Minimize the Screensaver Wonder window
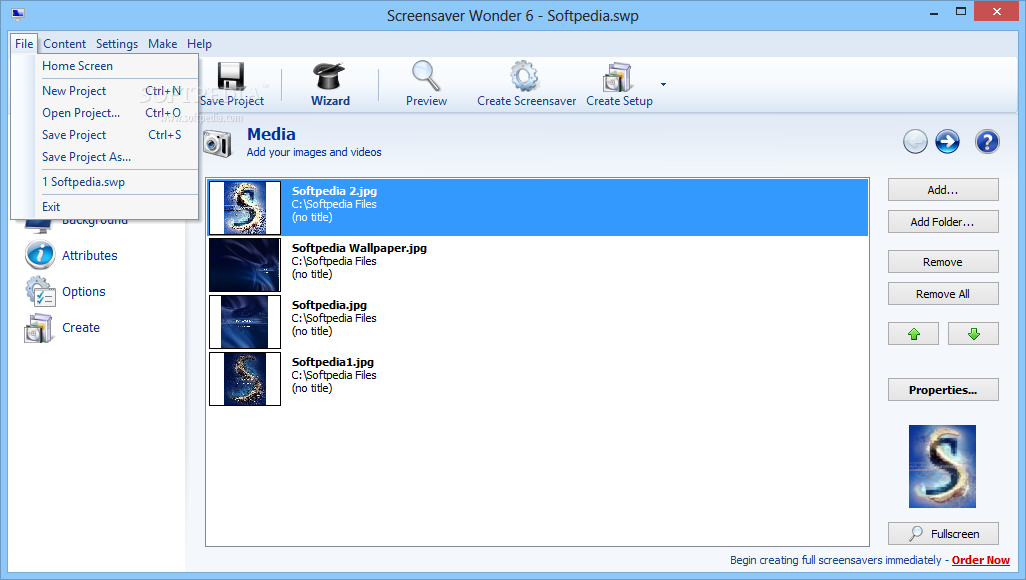This screenshot has height=580, width=1026. point(934,13)
